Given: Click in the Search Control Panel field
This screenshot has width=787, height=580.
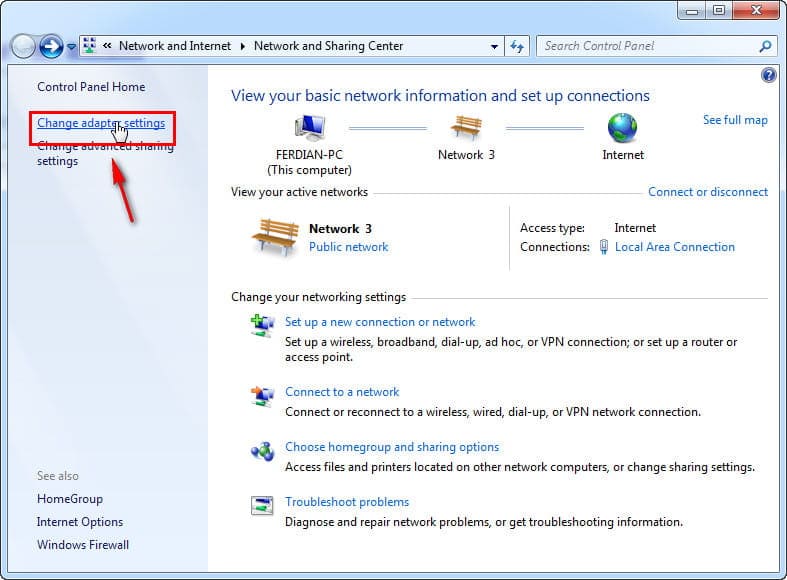Looking at the screenshot, I should pos(648,46).
